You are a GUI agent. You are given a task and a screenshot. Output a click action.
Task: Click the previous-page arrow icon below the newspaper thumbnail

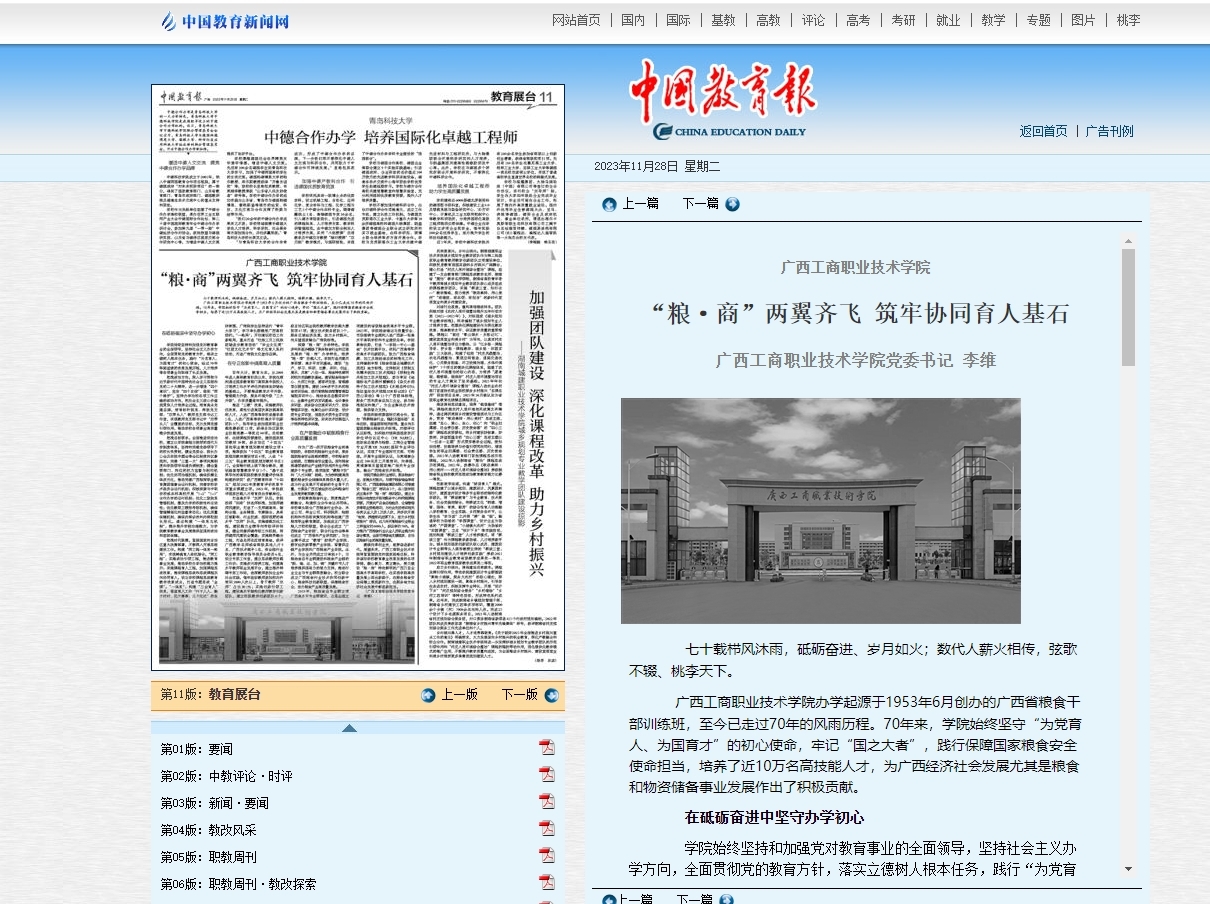pyautogui.click(x=428, y=695)
